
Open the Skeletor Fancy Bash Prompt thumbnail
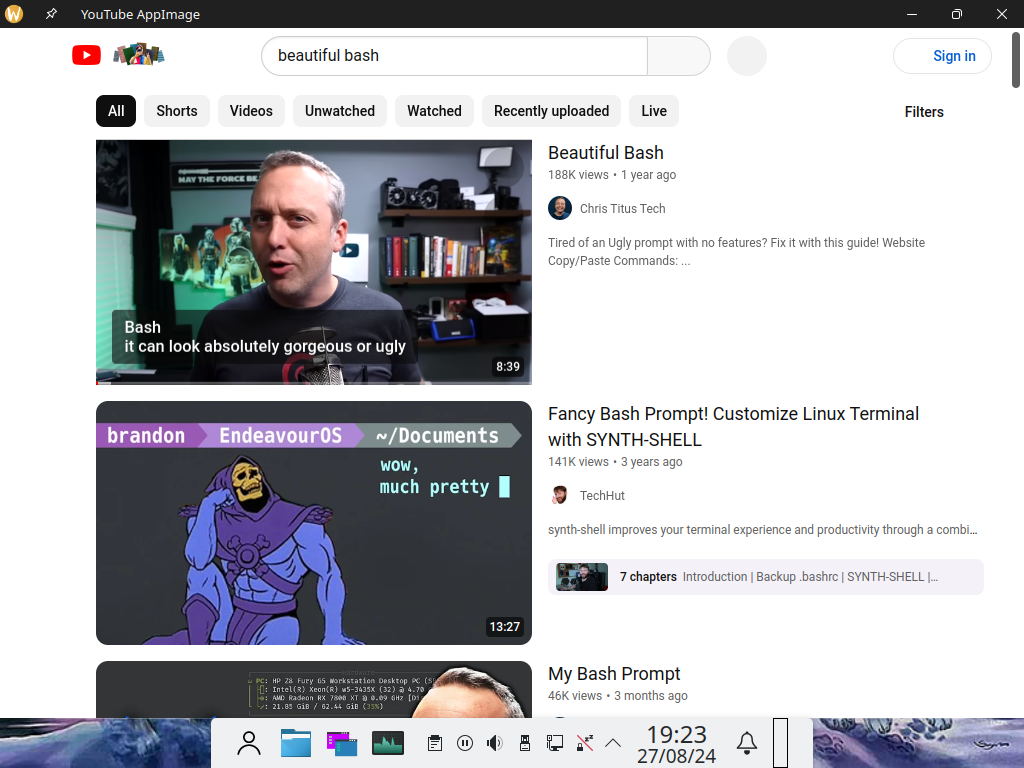point(313,523)
